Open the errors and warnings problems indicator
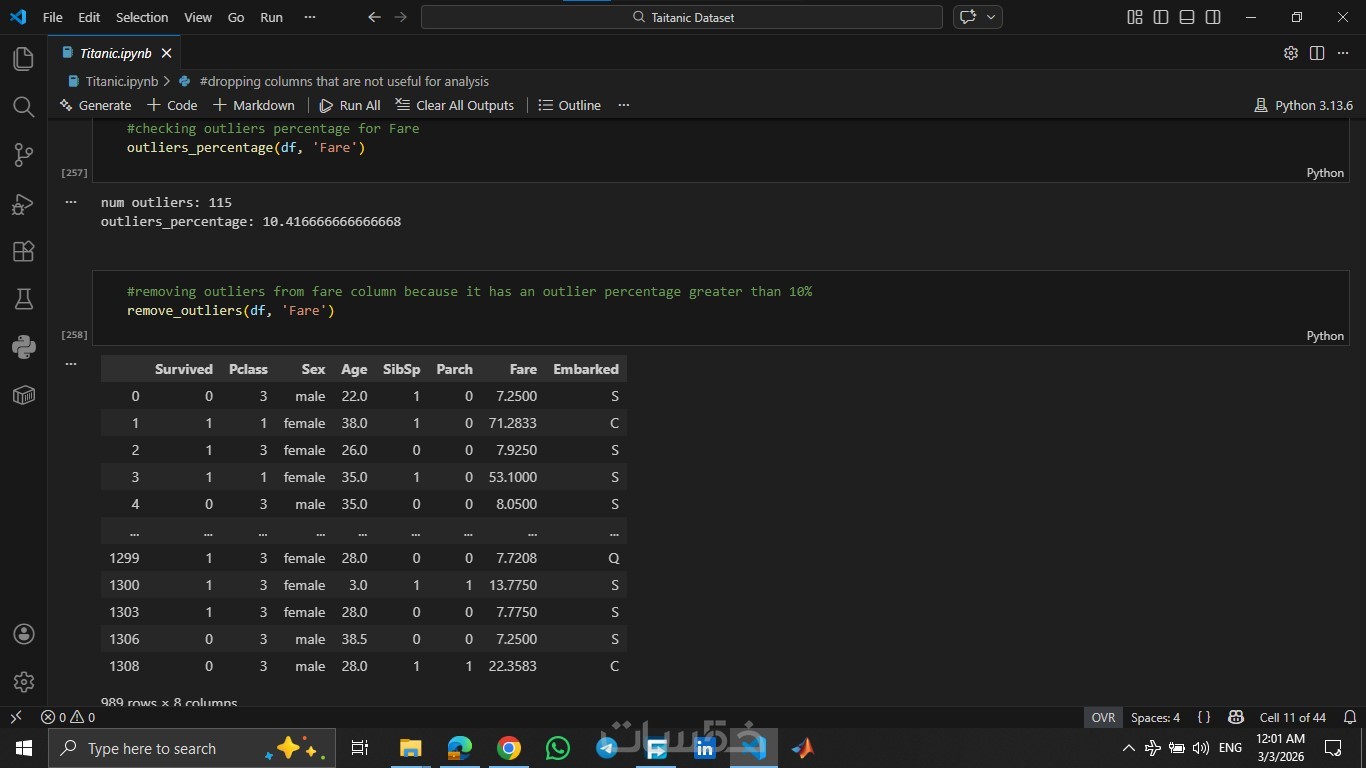Viewport: 1366px width, 768px height. pos(68,717)
